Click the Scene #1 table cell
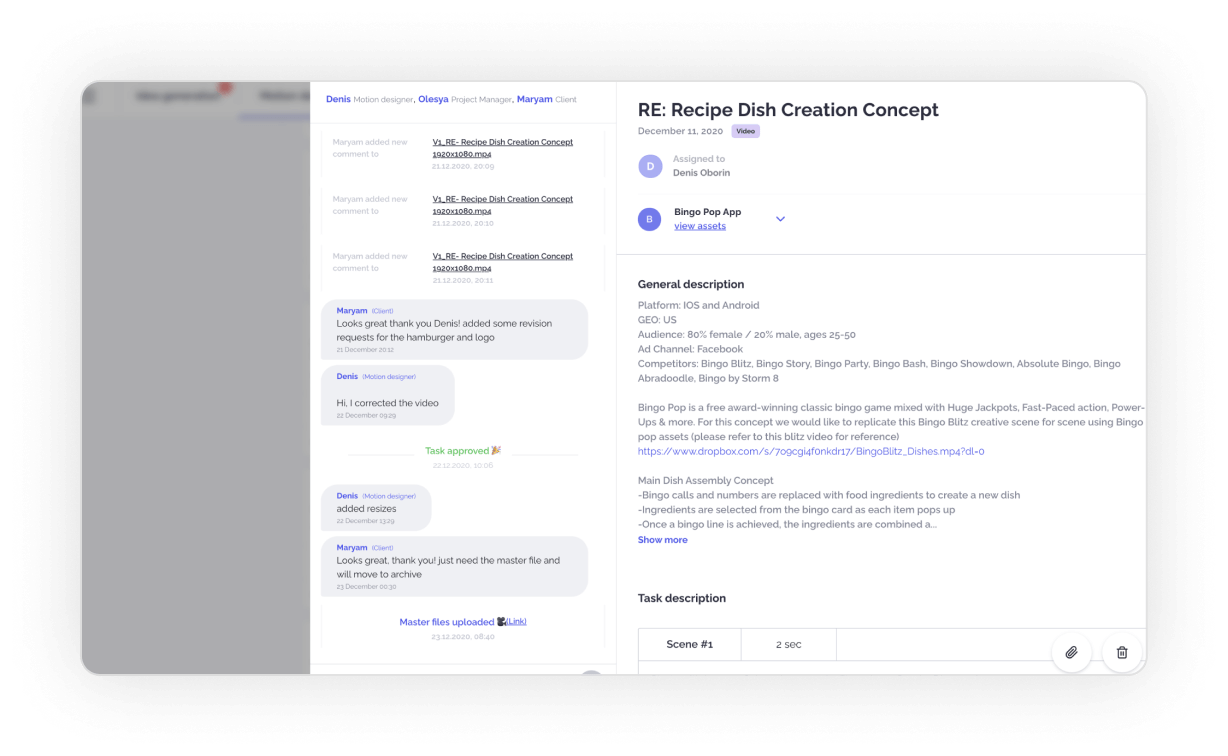The image size is (1228, 756). 689,645
